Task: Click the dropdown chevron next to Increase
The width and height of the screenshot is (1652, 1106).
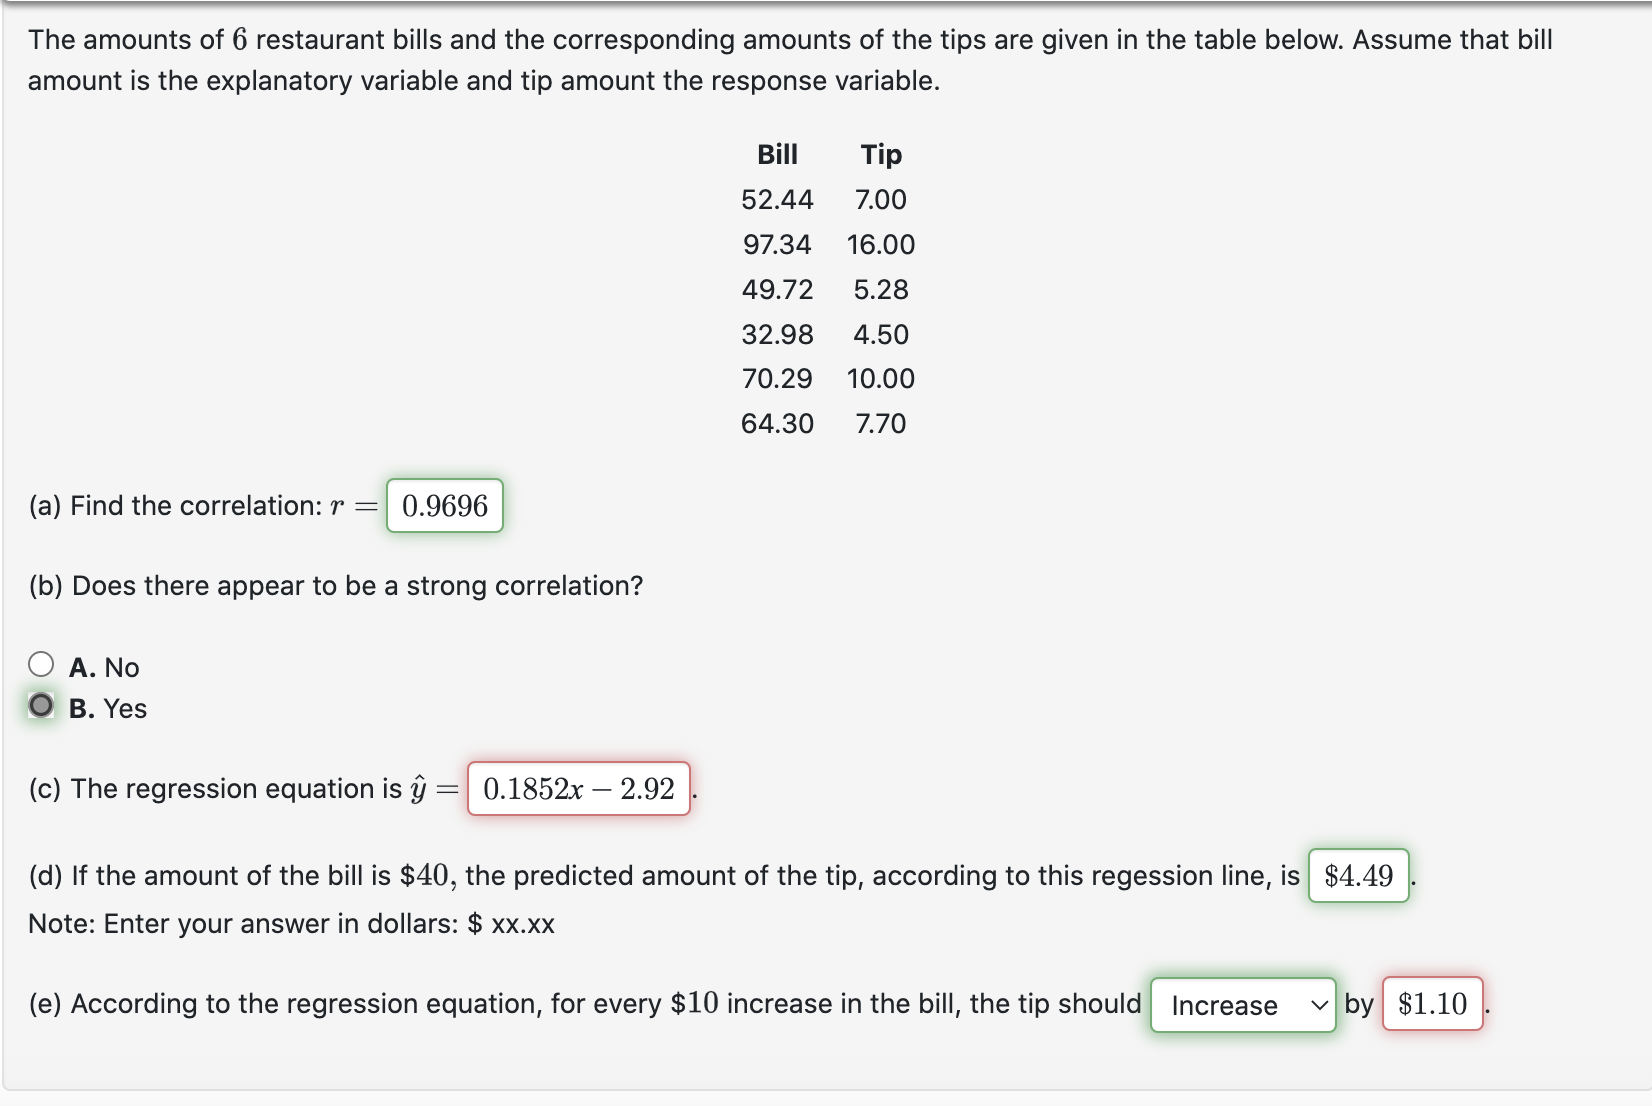Action: 1320,1005
